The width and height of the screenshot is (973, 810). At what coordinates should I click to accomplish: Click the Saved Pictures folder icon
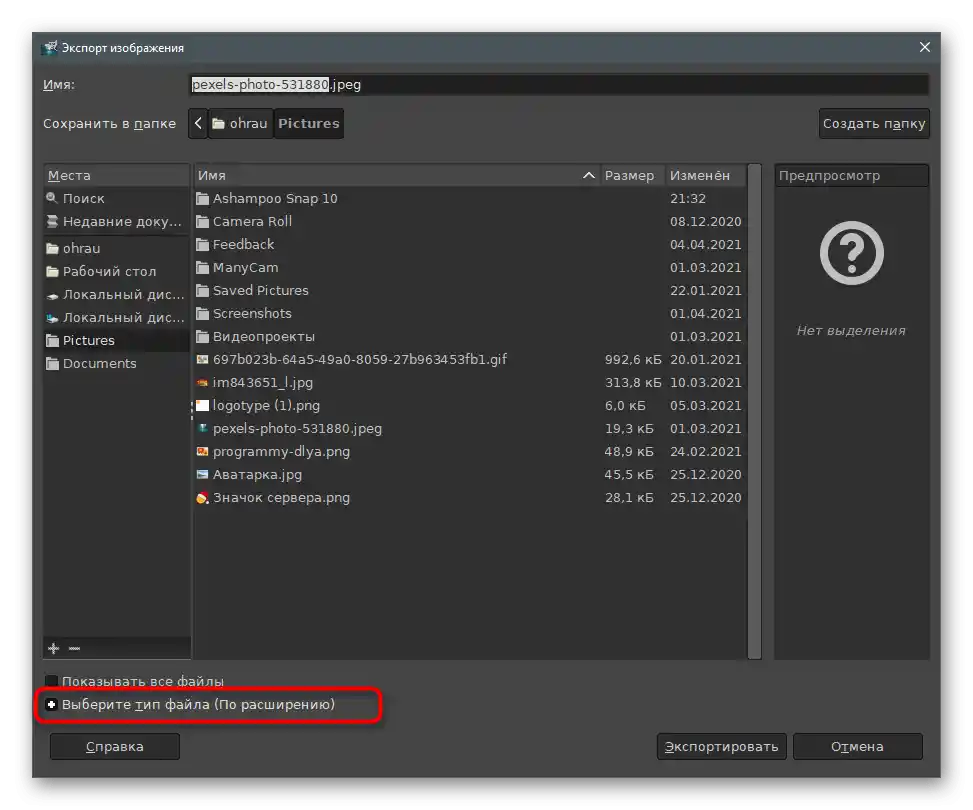pos(202,290)
